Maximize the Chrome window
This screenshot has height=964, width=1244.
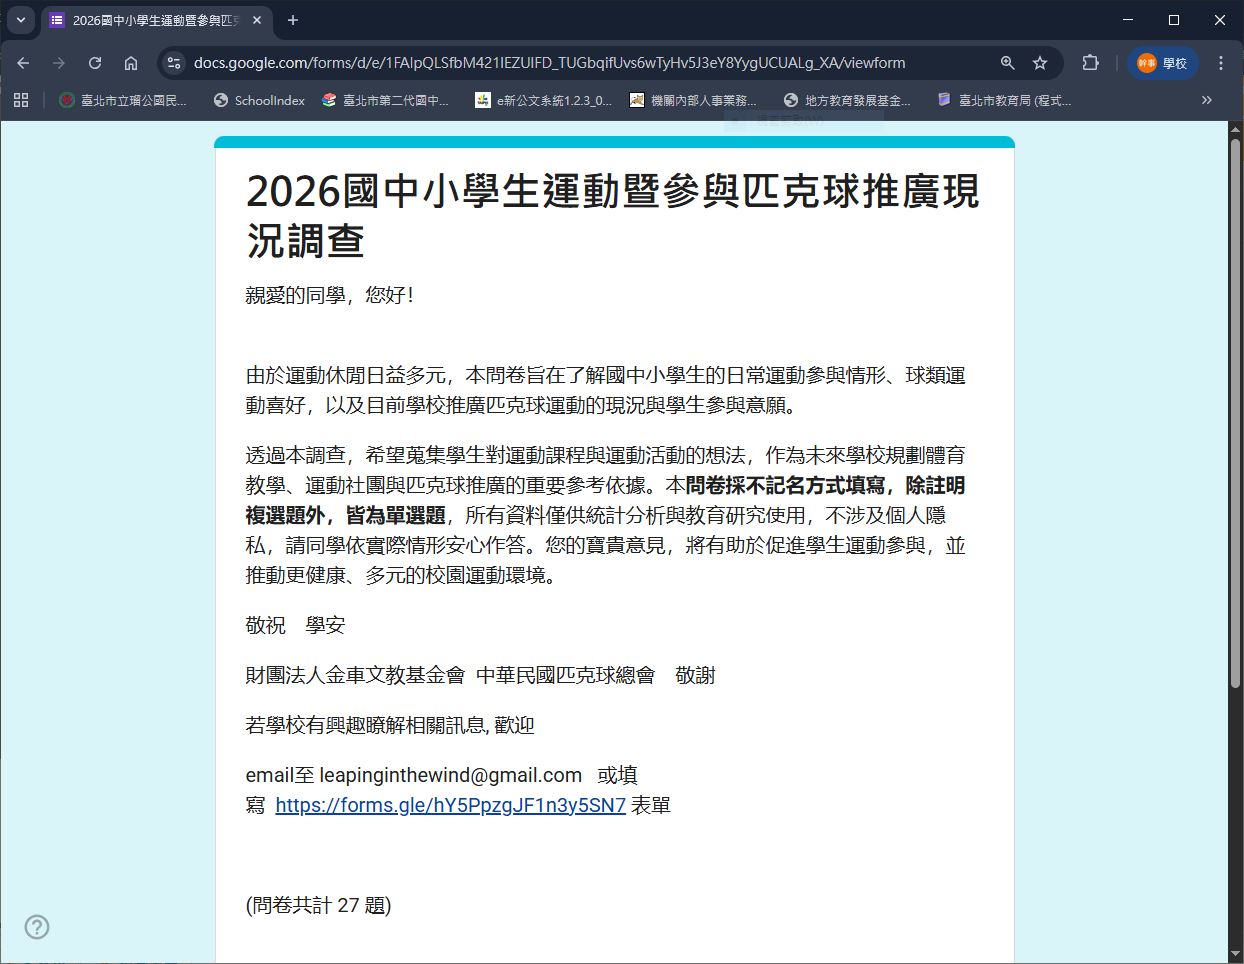(1174, 20)
